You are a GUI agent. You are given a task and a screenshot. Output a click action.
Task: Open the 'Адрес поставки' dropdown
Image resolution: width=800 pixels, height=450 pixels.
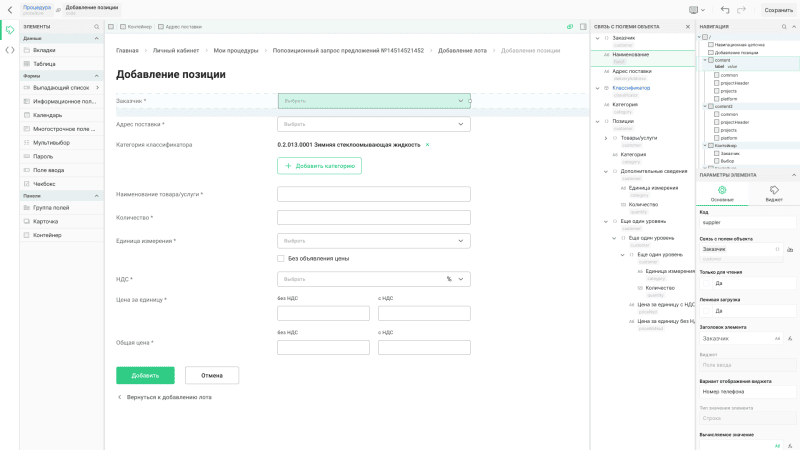pos(373,124)
